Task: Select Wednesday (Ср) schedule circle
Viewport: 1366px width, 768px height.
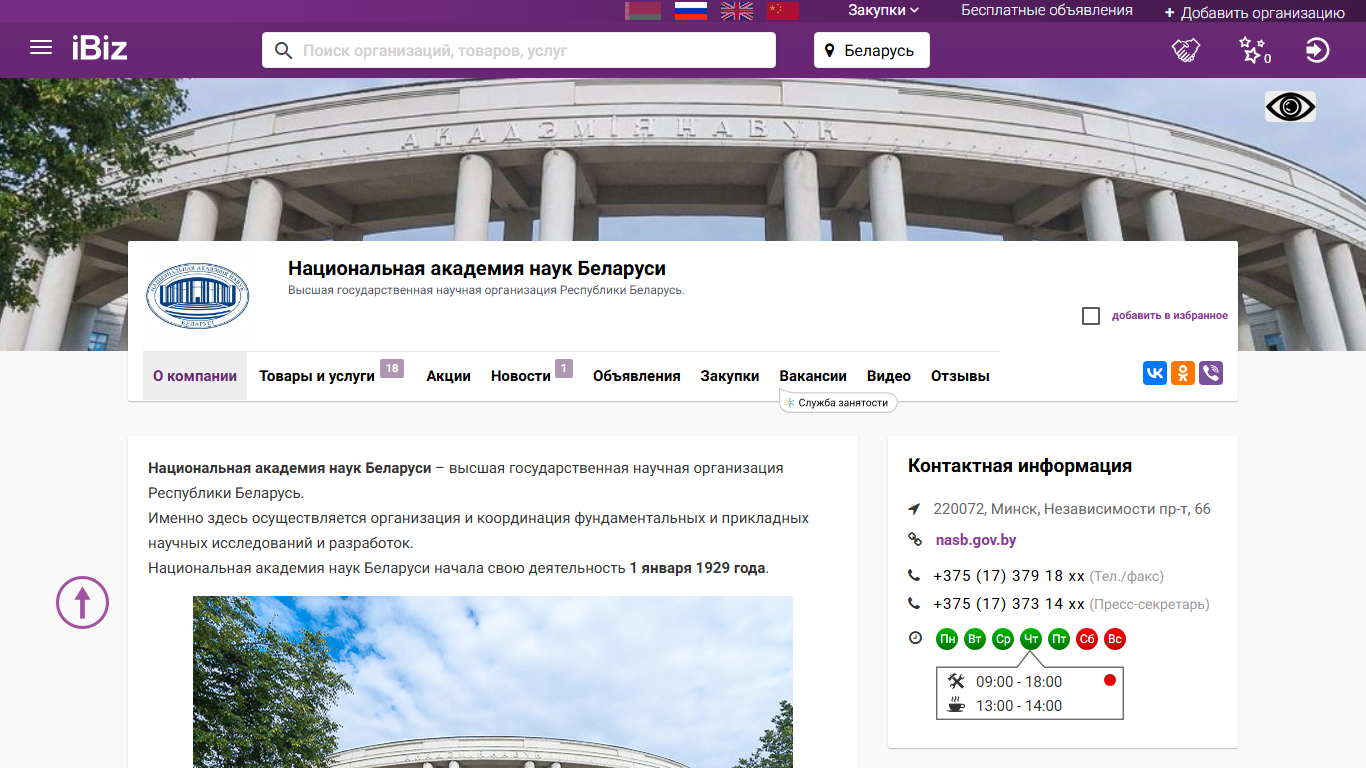Action: pos(1003,639)
